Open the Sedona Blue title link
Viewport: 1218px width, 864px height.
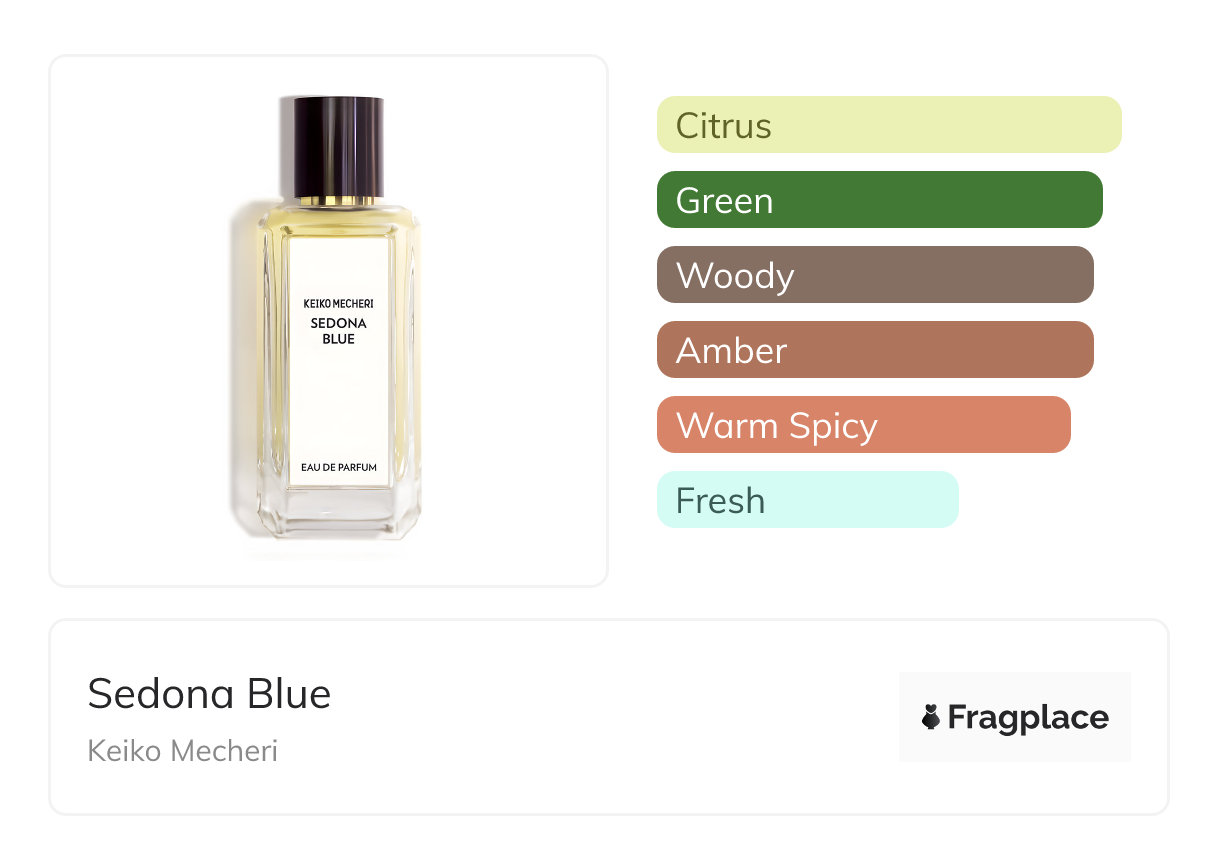pos(209,693)
